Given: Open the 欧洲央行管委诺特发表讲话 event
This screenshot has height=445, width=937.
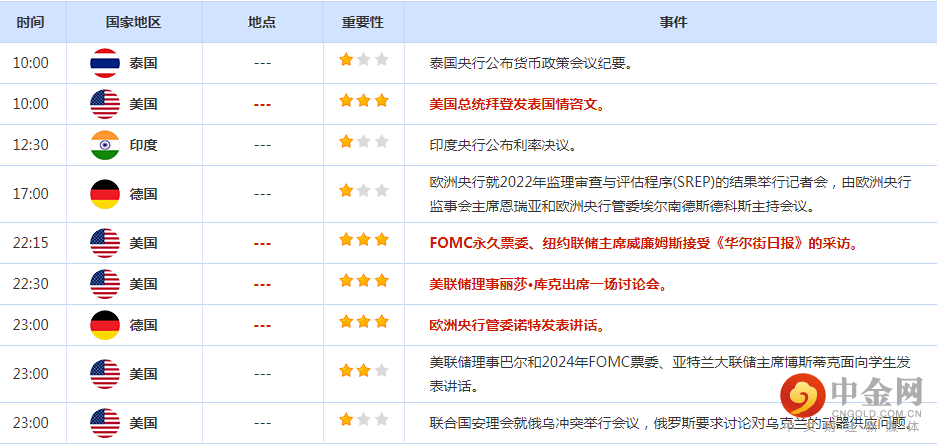Looking at the screenshot, I should coord(517,325).
